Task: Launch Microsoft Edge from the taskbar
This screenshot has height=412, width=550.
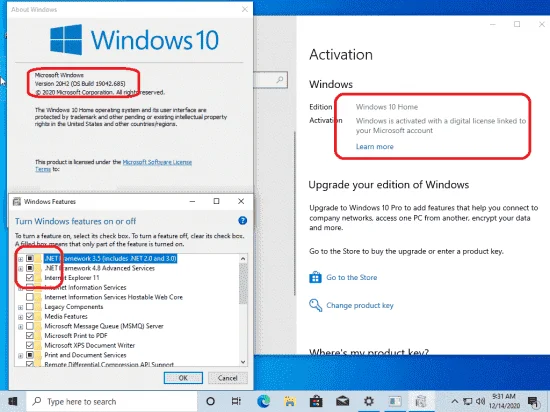Action: (263, 401)
